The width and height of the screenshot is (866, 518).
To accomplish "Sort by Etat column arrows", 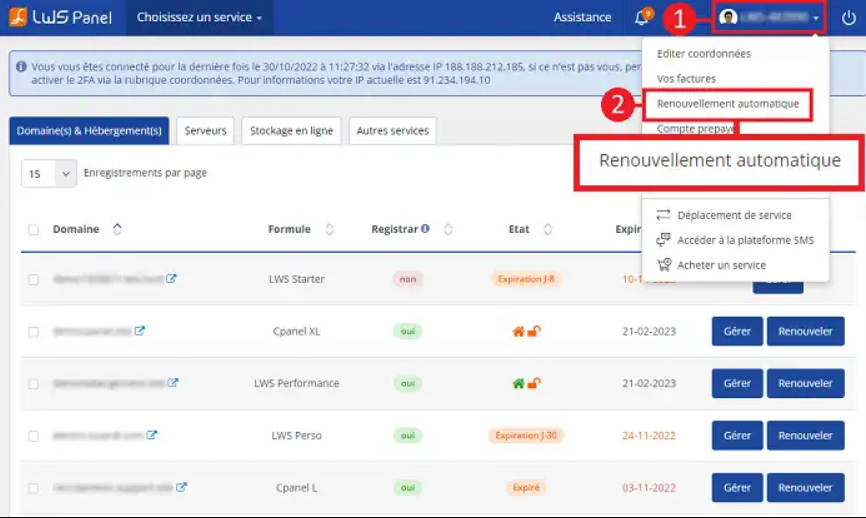I will click(548, 229).
